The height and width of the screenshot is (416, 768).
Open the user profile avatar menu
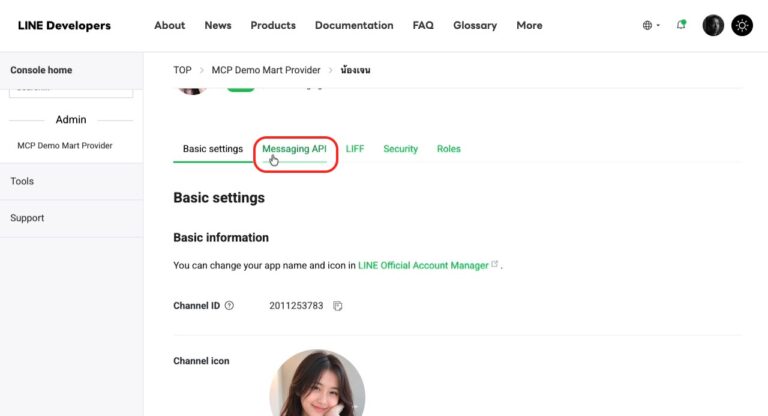[x=713, y=25]
